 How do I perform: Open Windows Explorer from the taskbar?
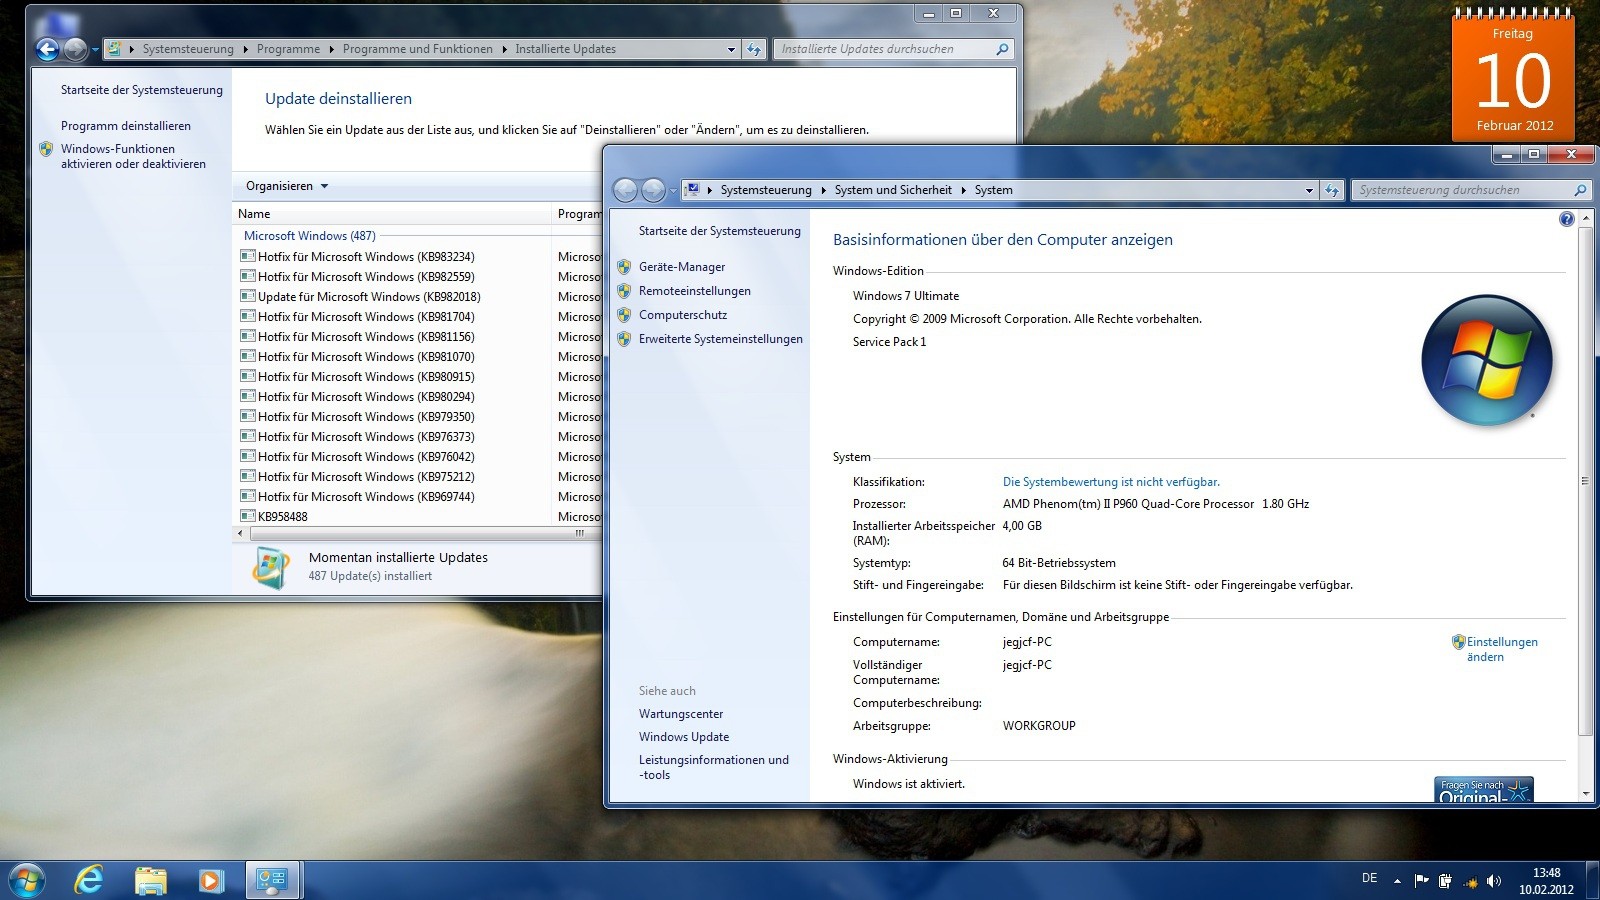[150, 880]
